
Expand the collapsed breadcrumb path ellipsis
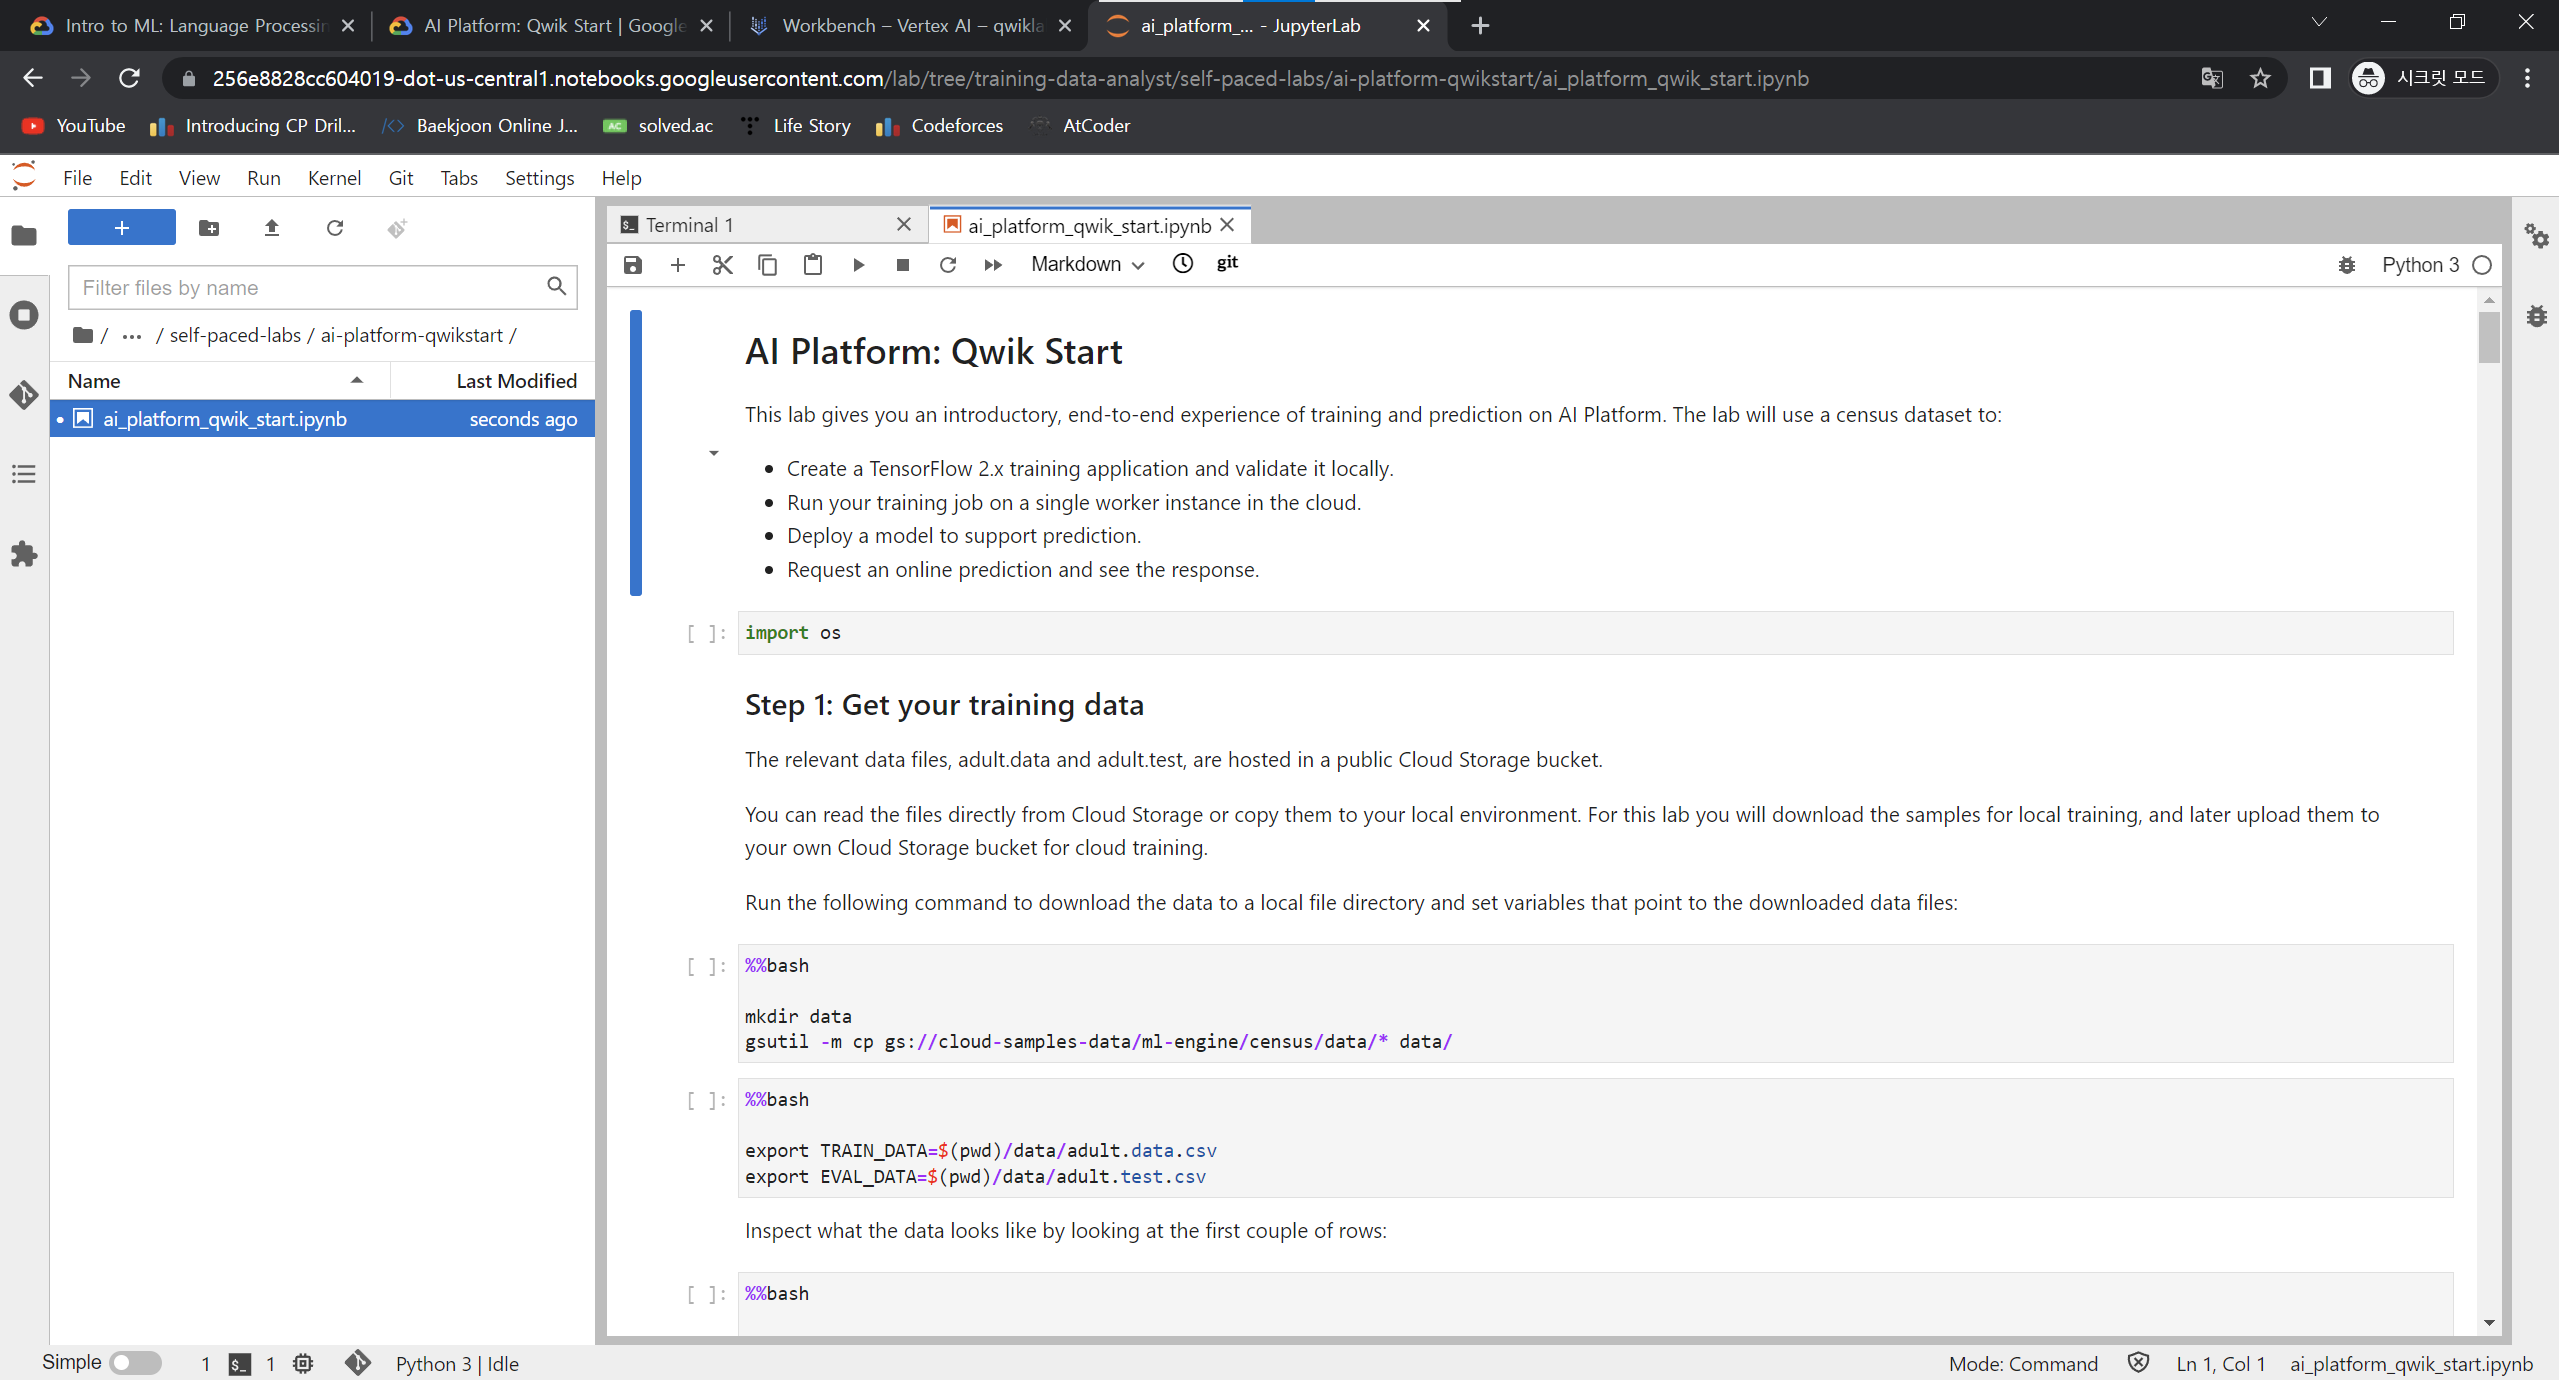tap(131, 336)
